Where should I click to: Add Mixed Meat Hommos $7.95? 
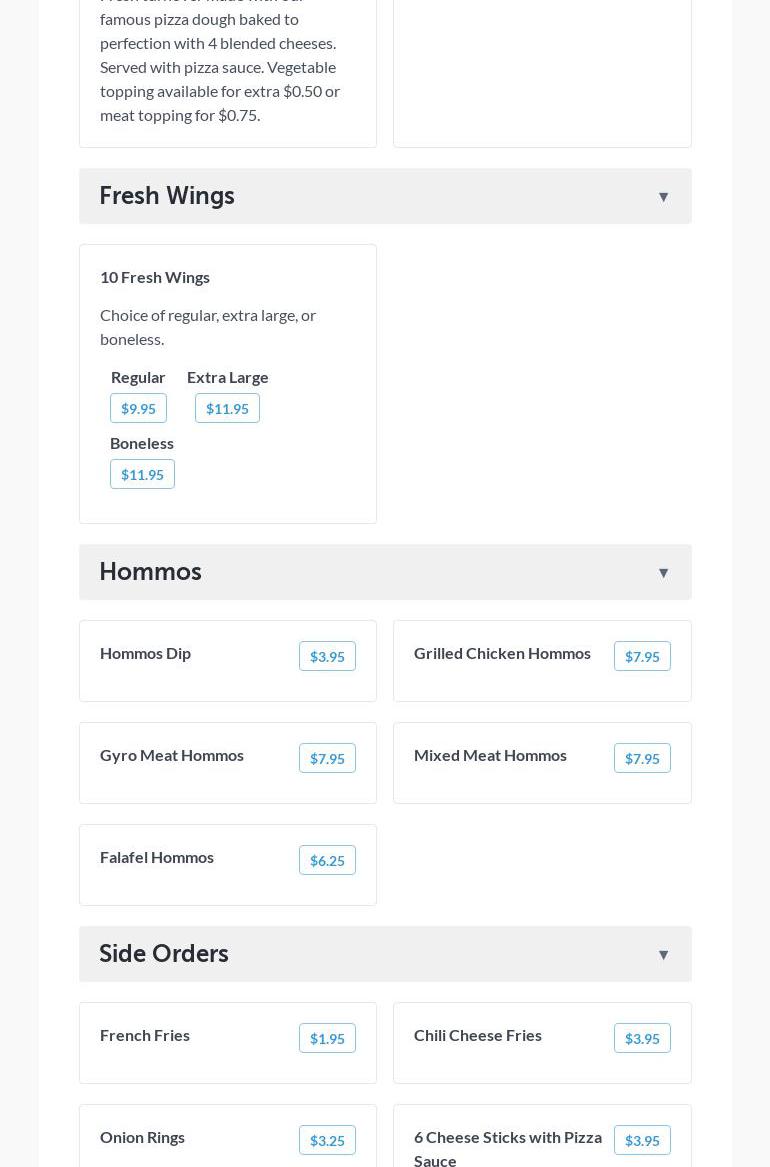tap(642, 758)
